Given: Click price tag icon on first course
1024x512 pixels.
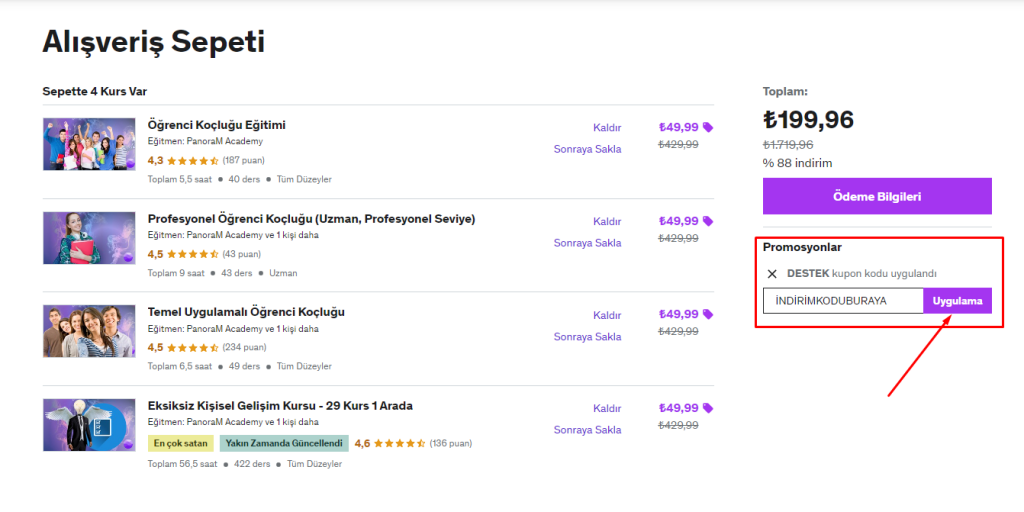Looking at the screenshot, I should [x=708, y=127].
